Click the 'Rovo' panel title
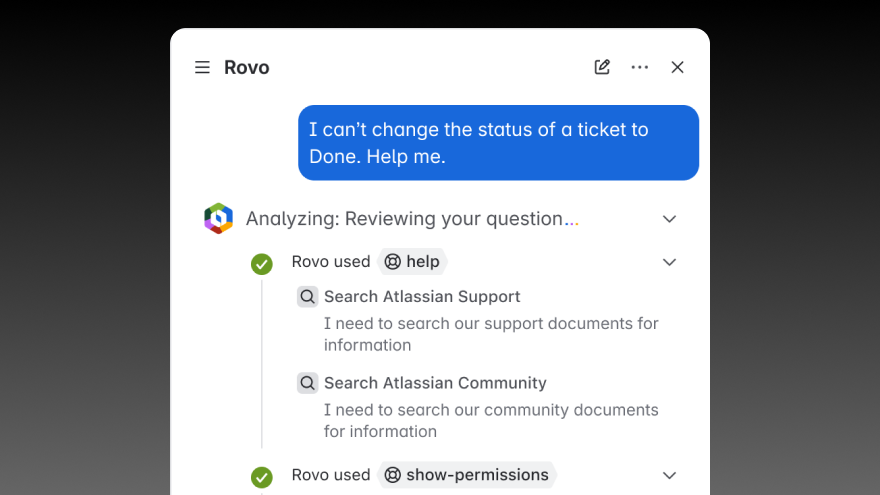Image resolution: width=880 pixels, height=495 pixels. point(247,67)
